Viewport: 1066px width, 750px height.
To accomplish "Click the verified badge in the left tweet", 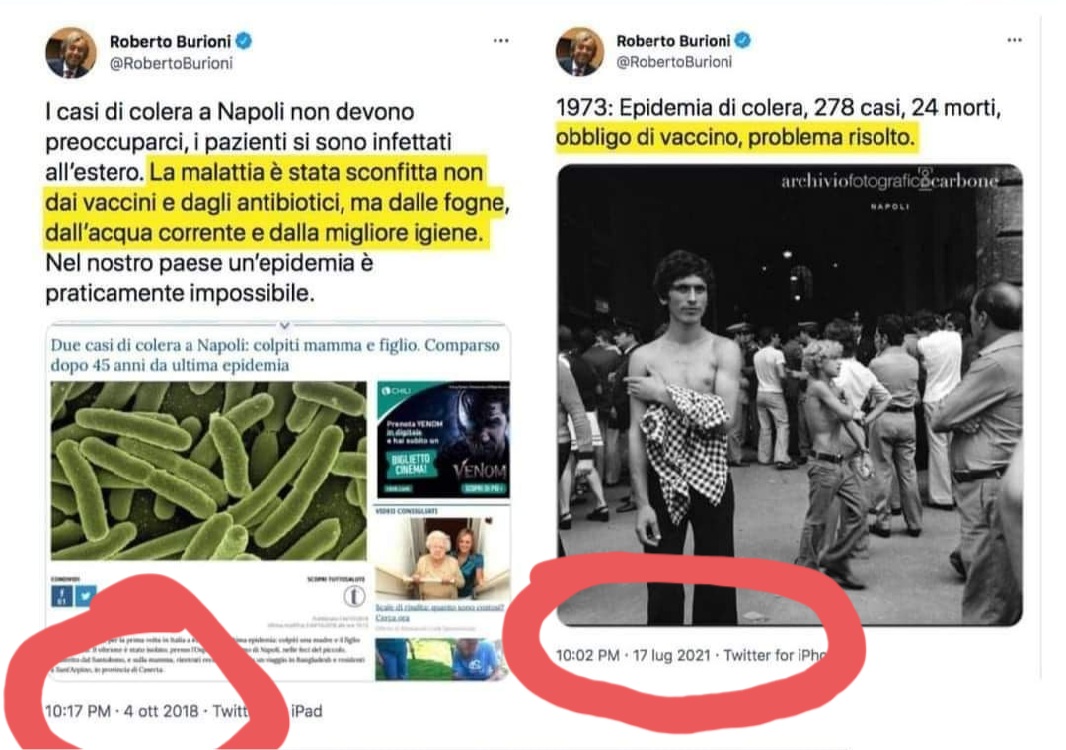I will [243, 41].
